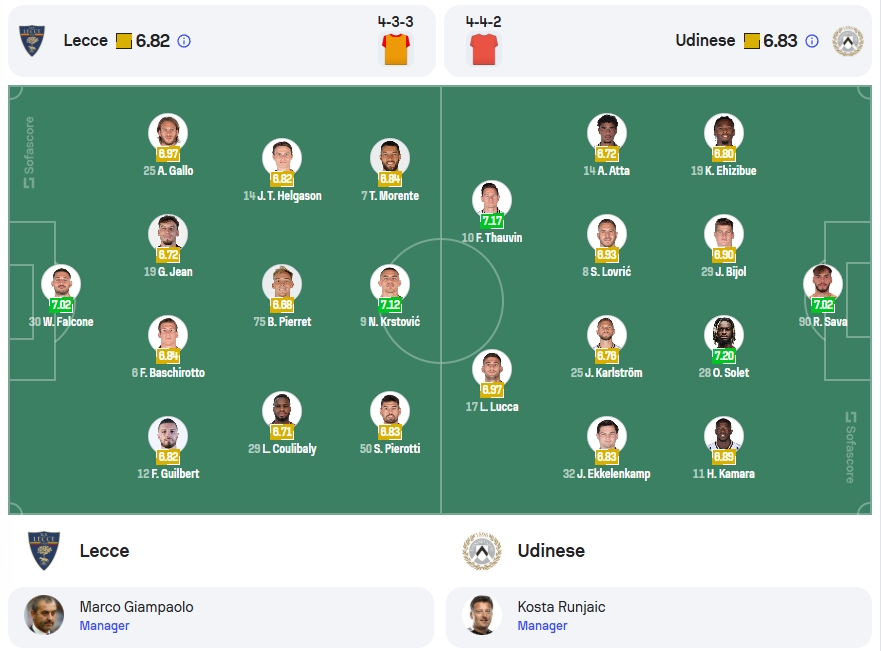This screenshot has height=651, width=881.
Task: Select F. Thauvin's player avatar
Action: point(492,200)
